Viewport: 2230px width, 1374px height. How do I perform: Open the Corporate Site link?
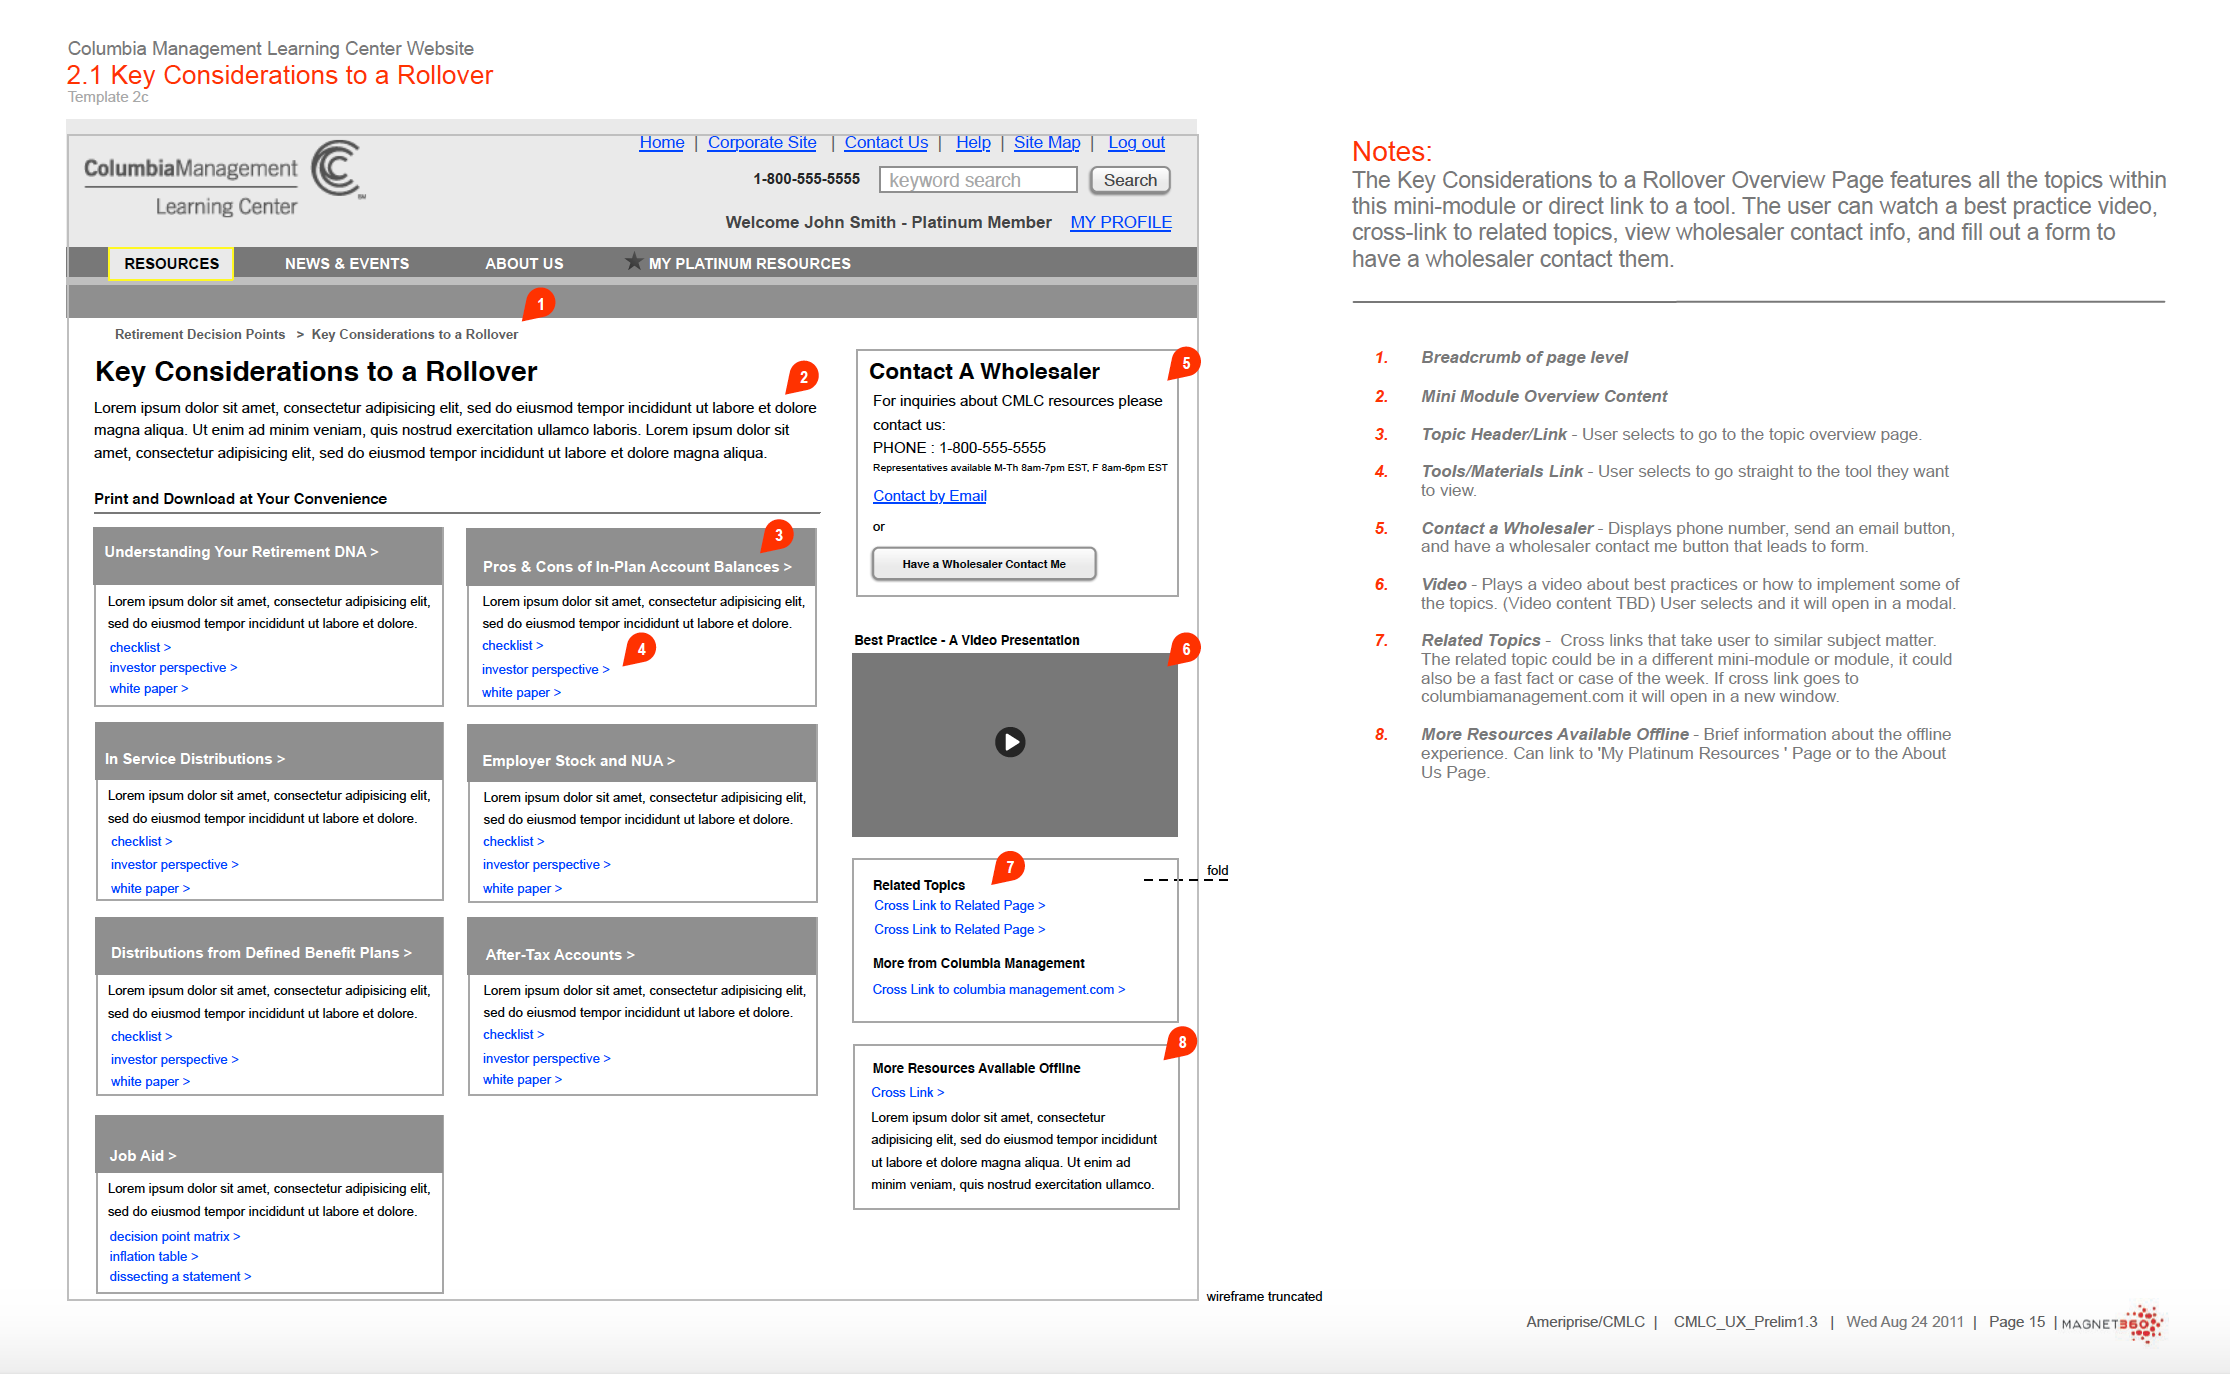[762, 142]
